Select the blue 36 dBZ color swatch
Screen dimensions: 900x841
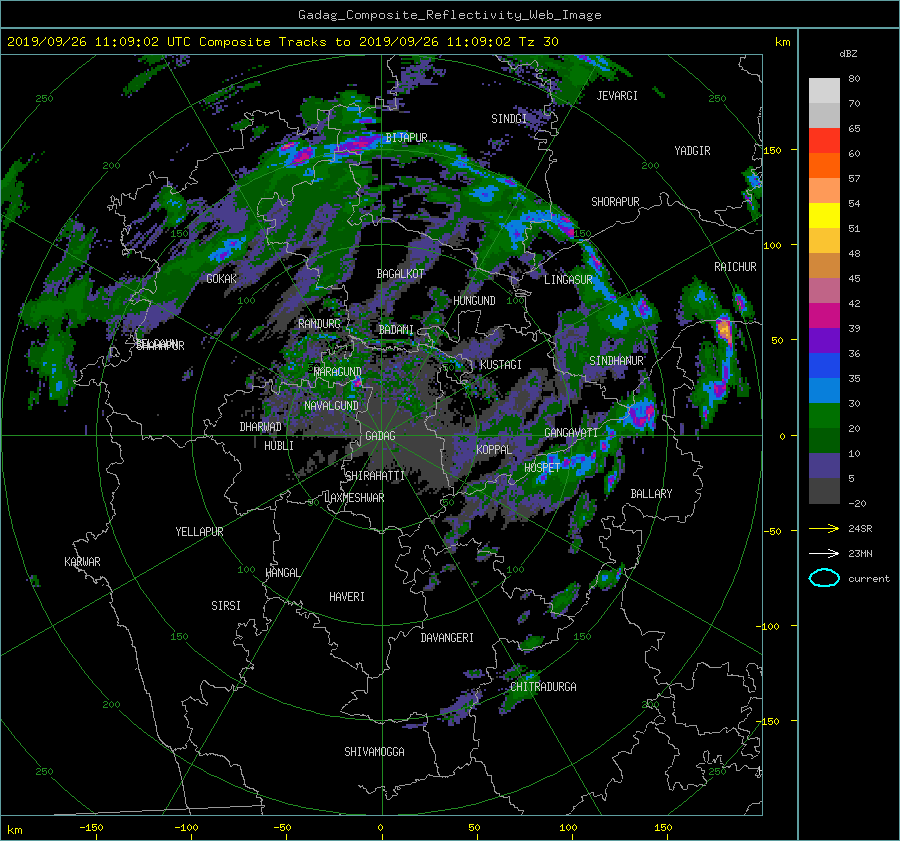(x=824, y=365)
